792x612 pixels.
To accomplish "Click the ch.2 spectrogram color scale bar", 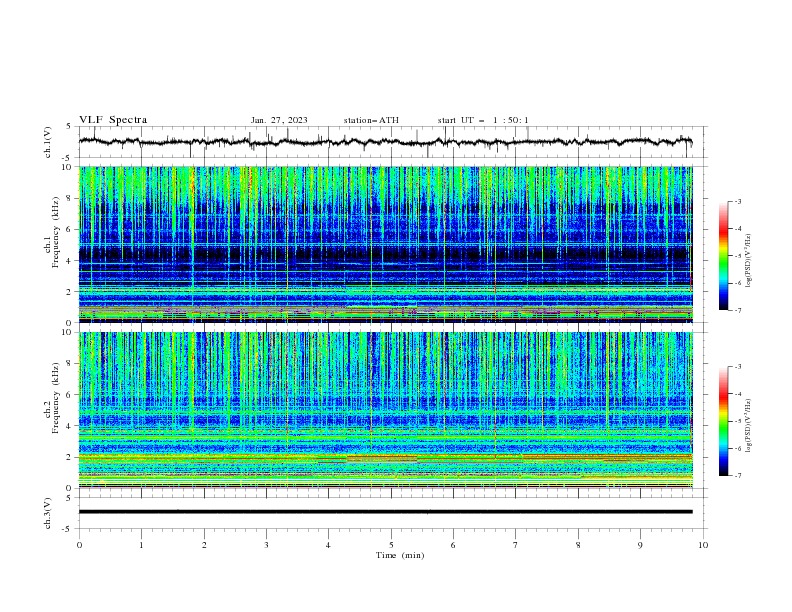I will tap(723, 421).
